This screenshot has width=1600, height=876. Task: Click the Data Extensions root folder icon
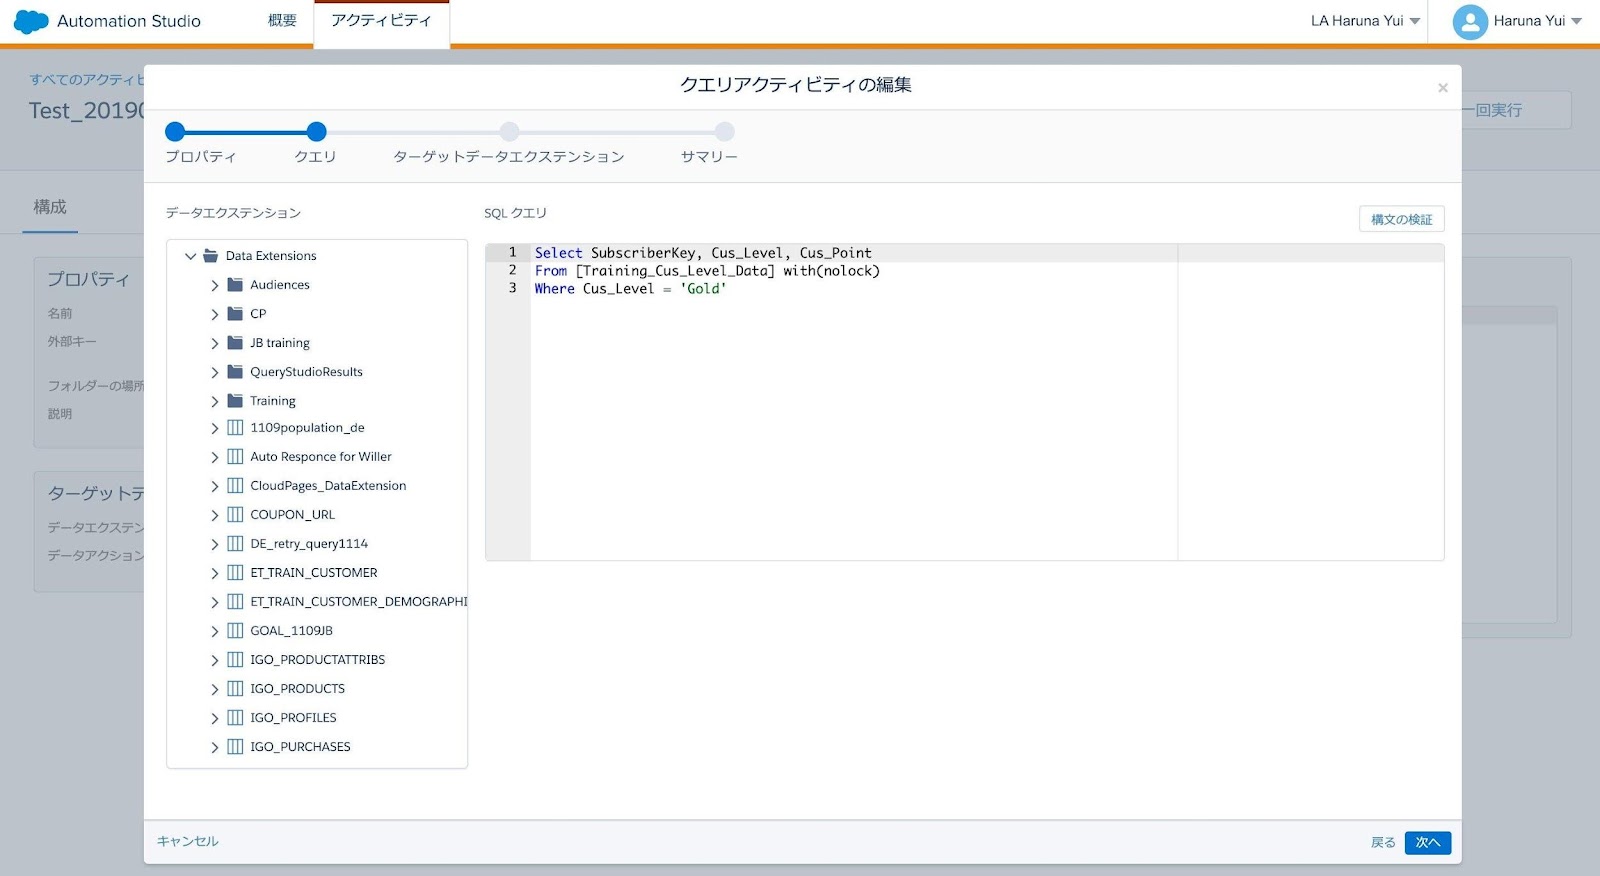[211, 256]
